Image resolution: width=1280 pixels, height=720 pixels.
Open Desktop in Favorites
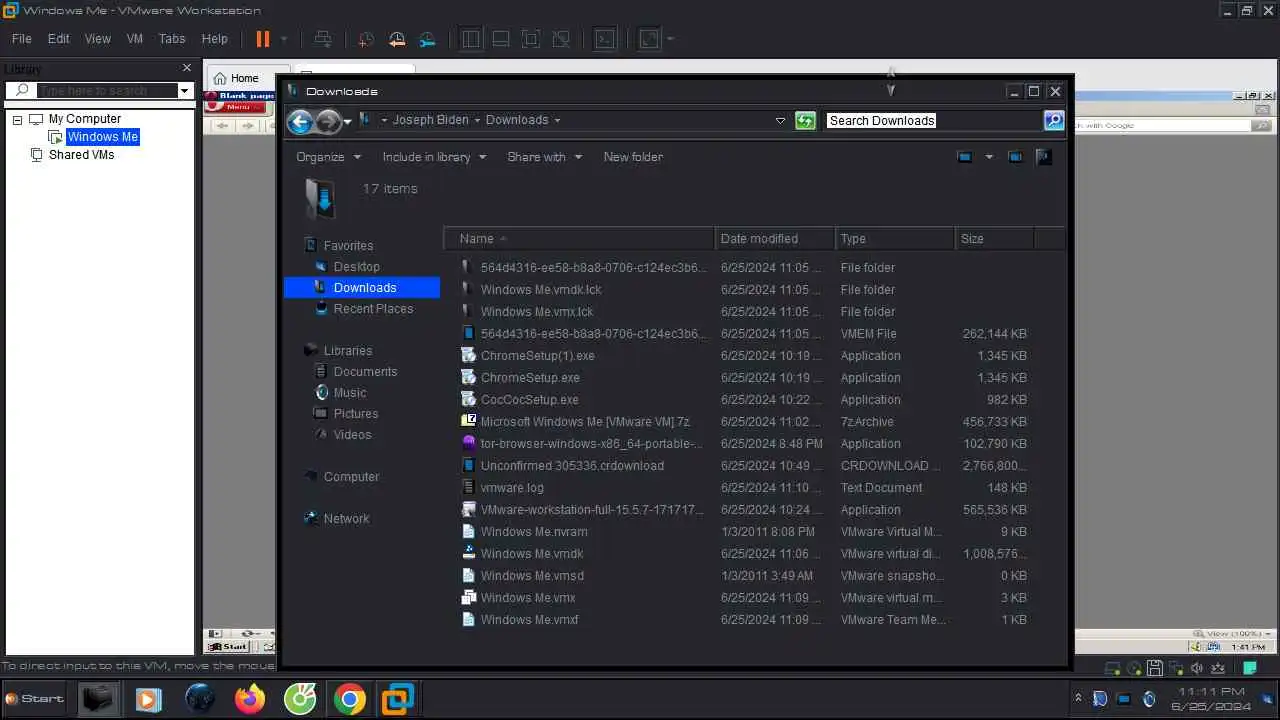click(356, 267)
